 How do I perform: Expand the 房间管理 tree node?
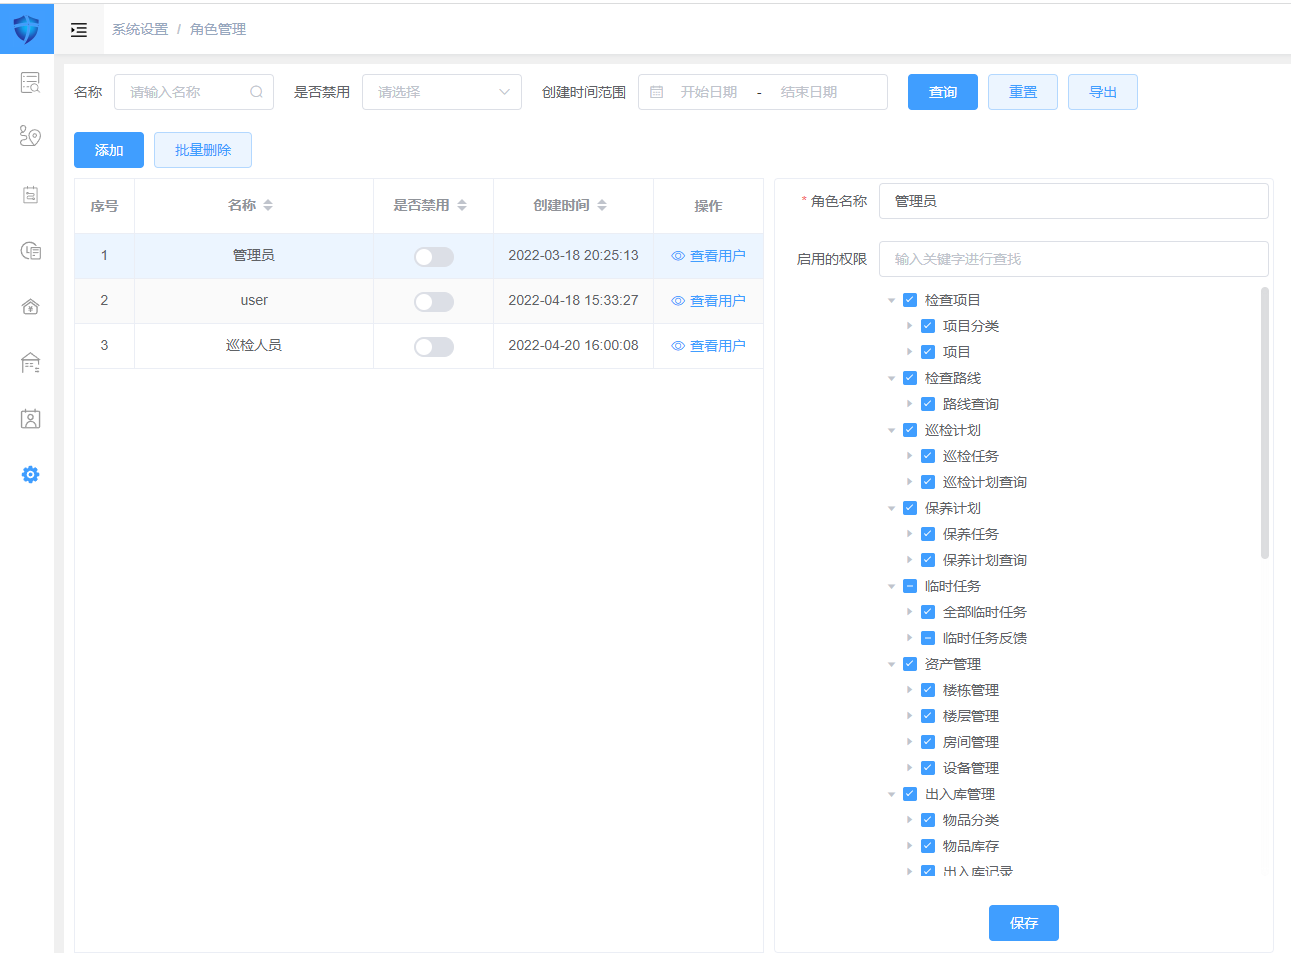coord(910,742)
